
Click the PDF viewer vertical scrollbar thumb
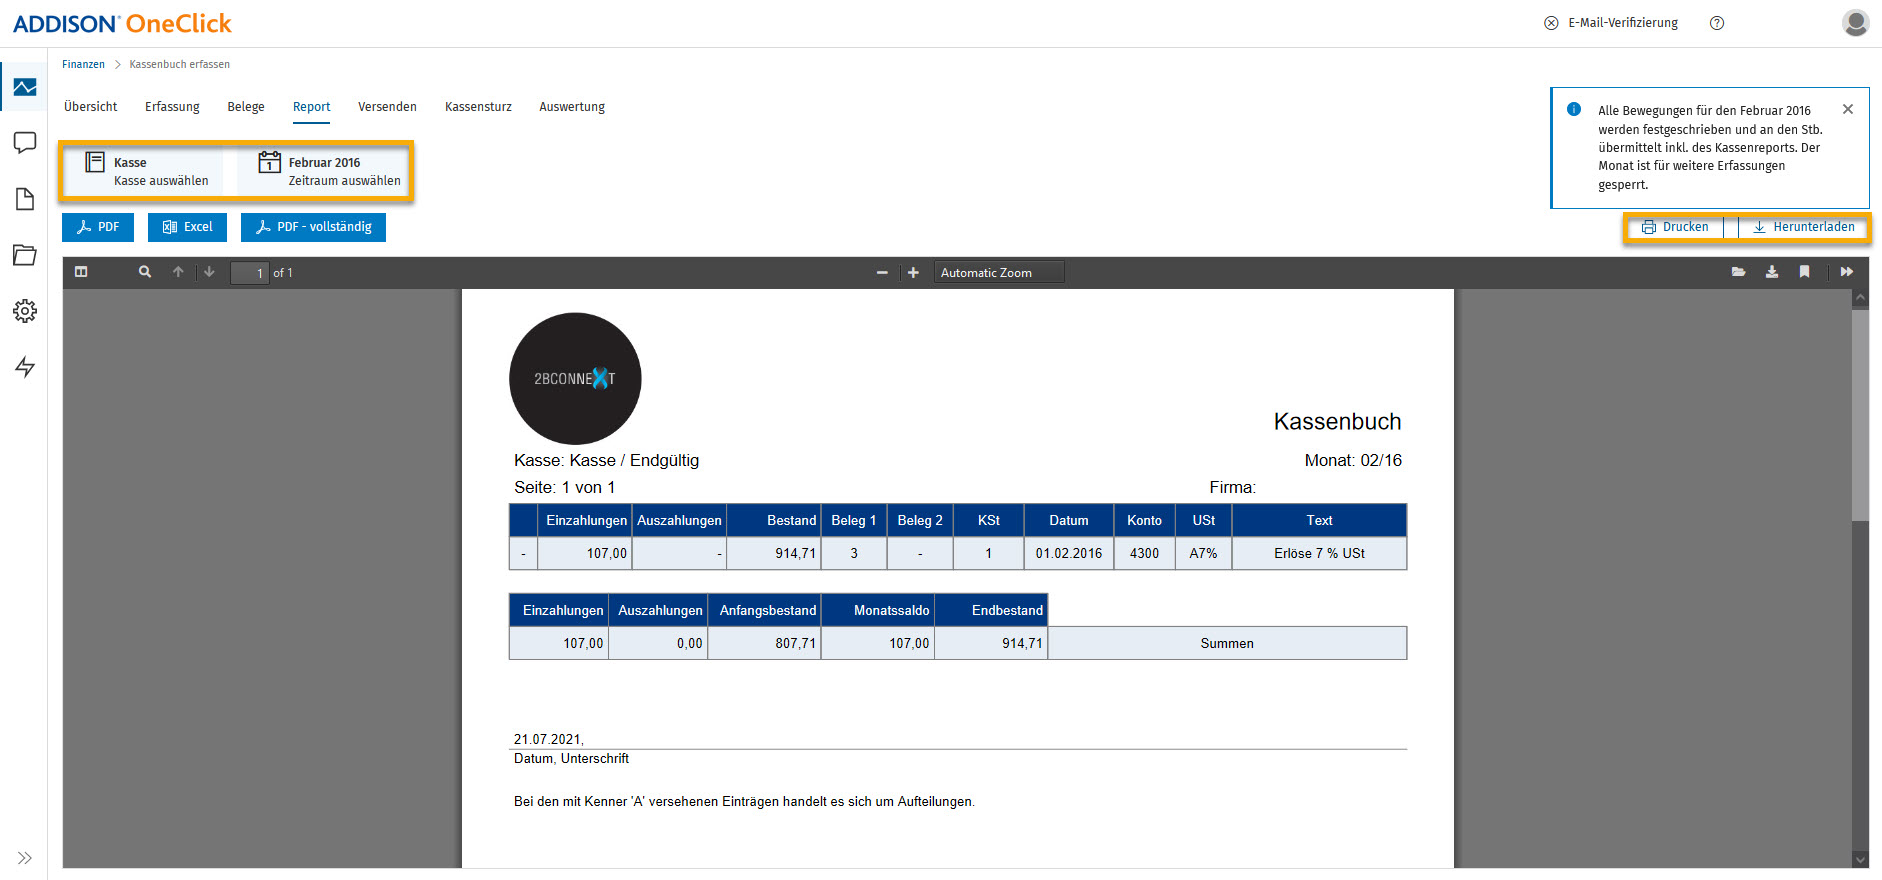pyautogui.click(x=1860, y=415)
